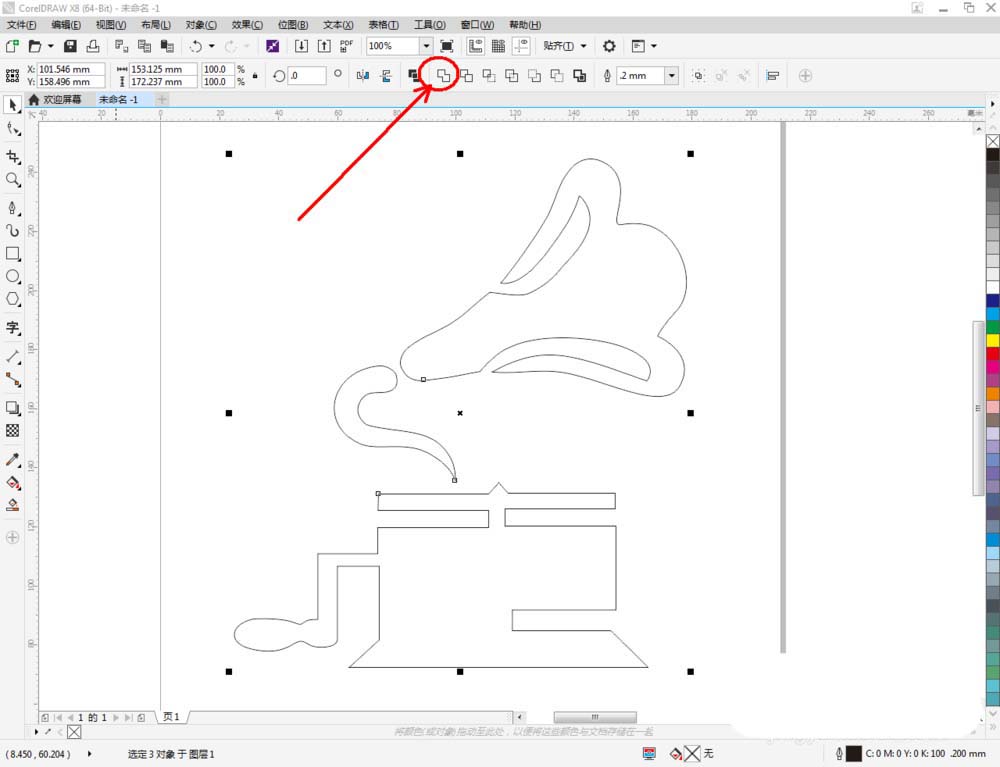This screenshot has width=1000, height=767.
Task: Add a new document with plus tab
Action: click(x=162, y=99)
